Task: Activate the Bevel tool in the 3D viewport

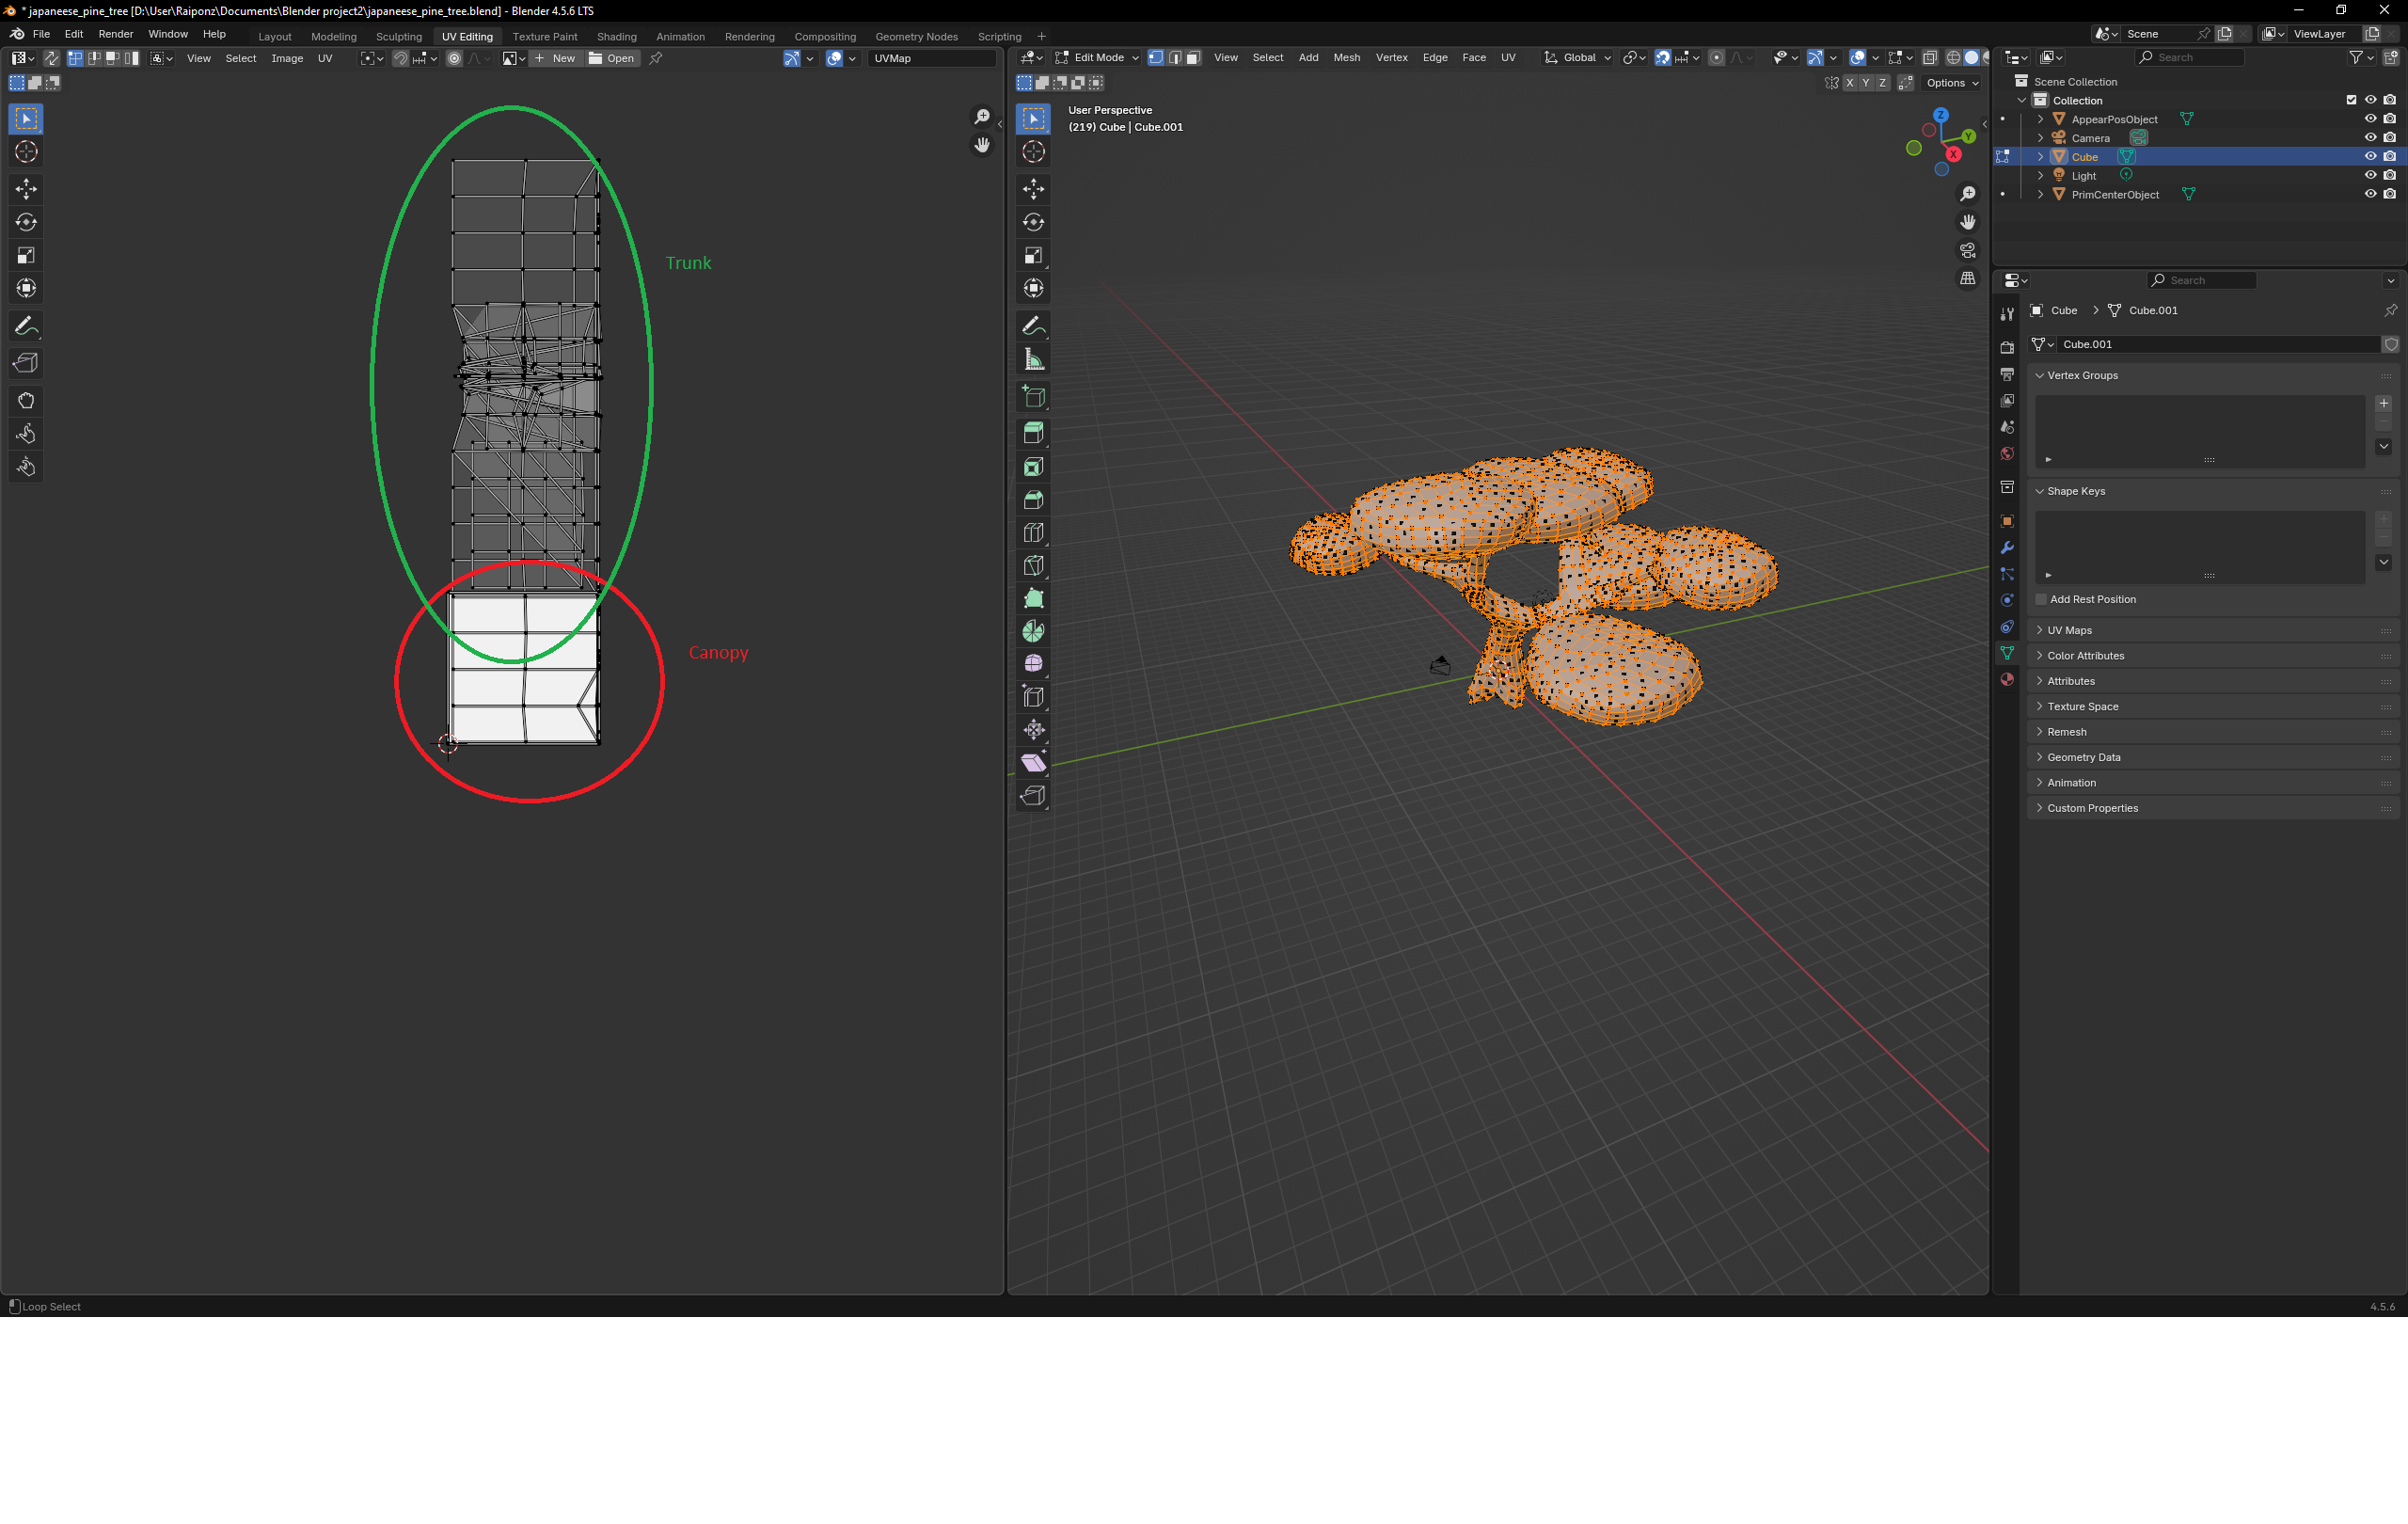Action: click(1034, 500)
